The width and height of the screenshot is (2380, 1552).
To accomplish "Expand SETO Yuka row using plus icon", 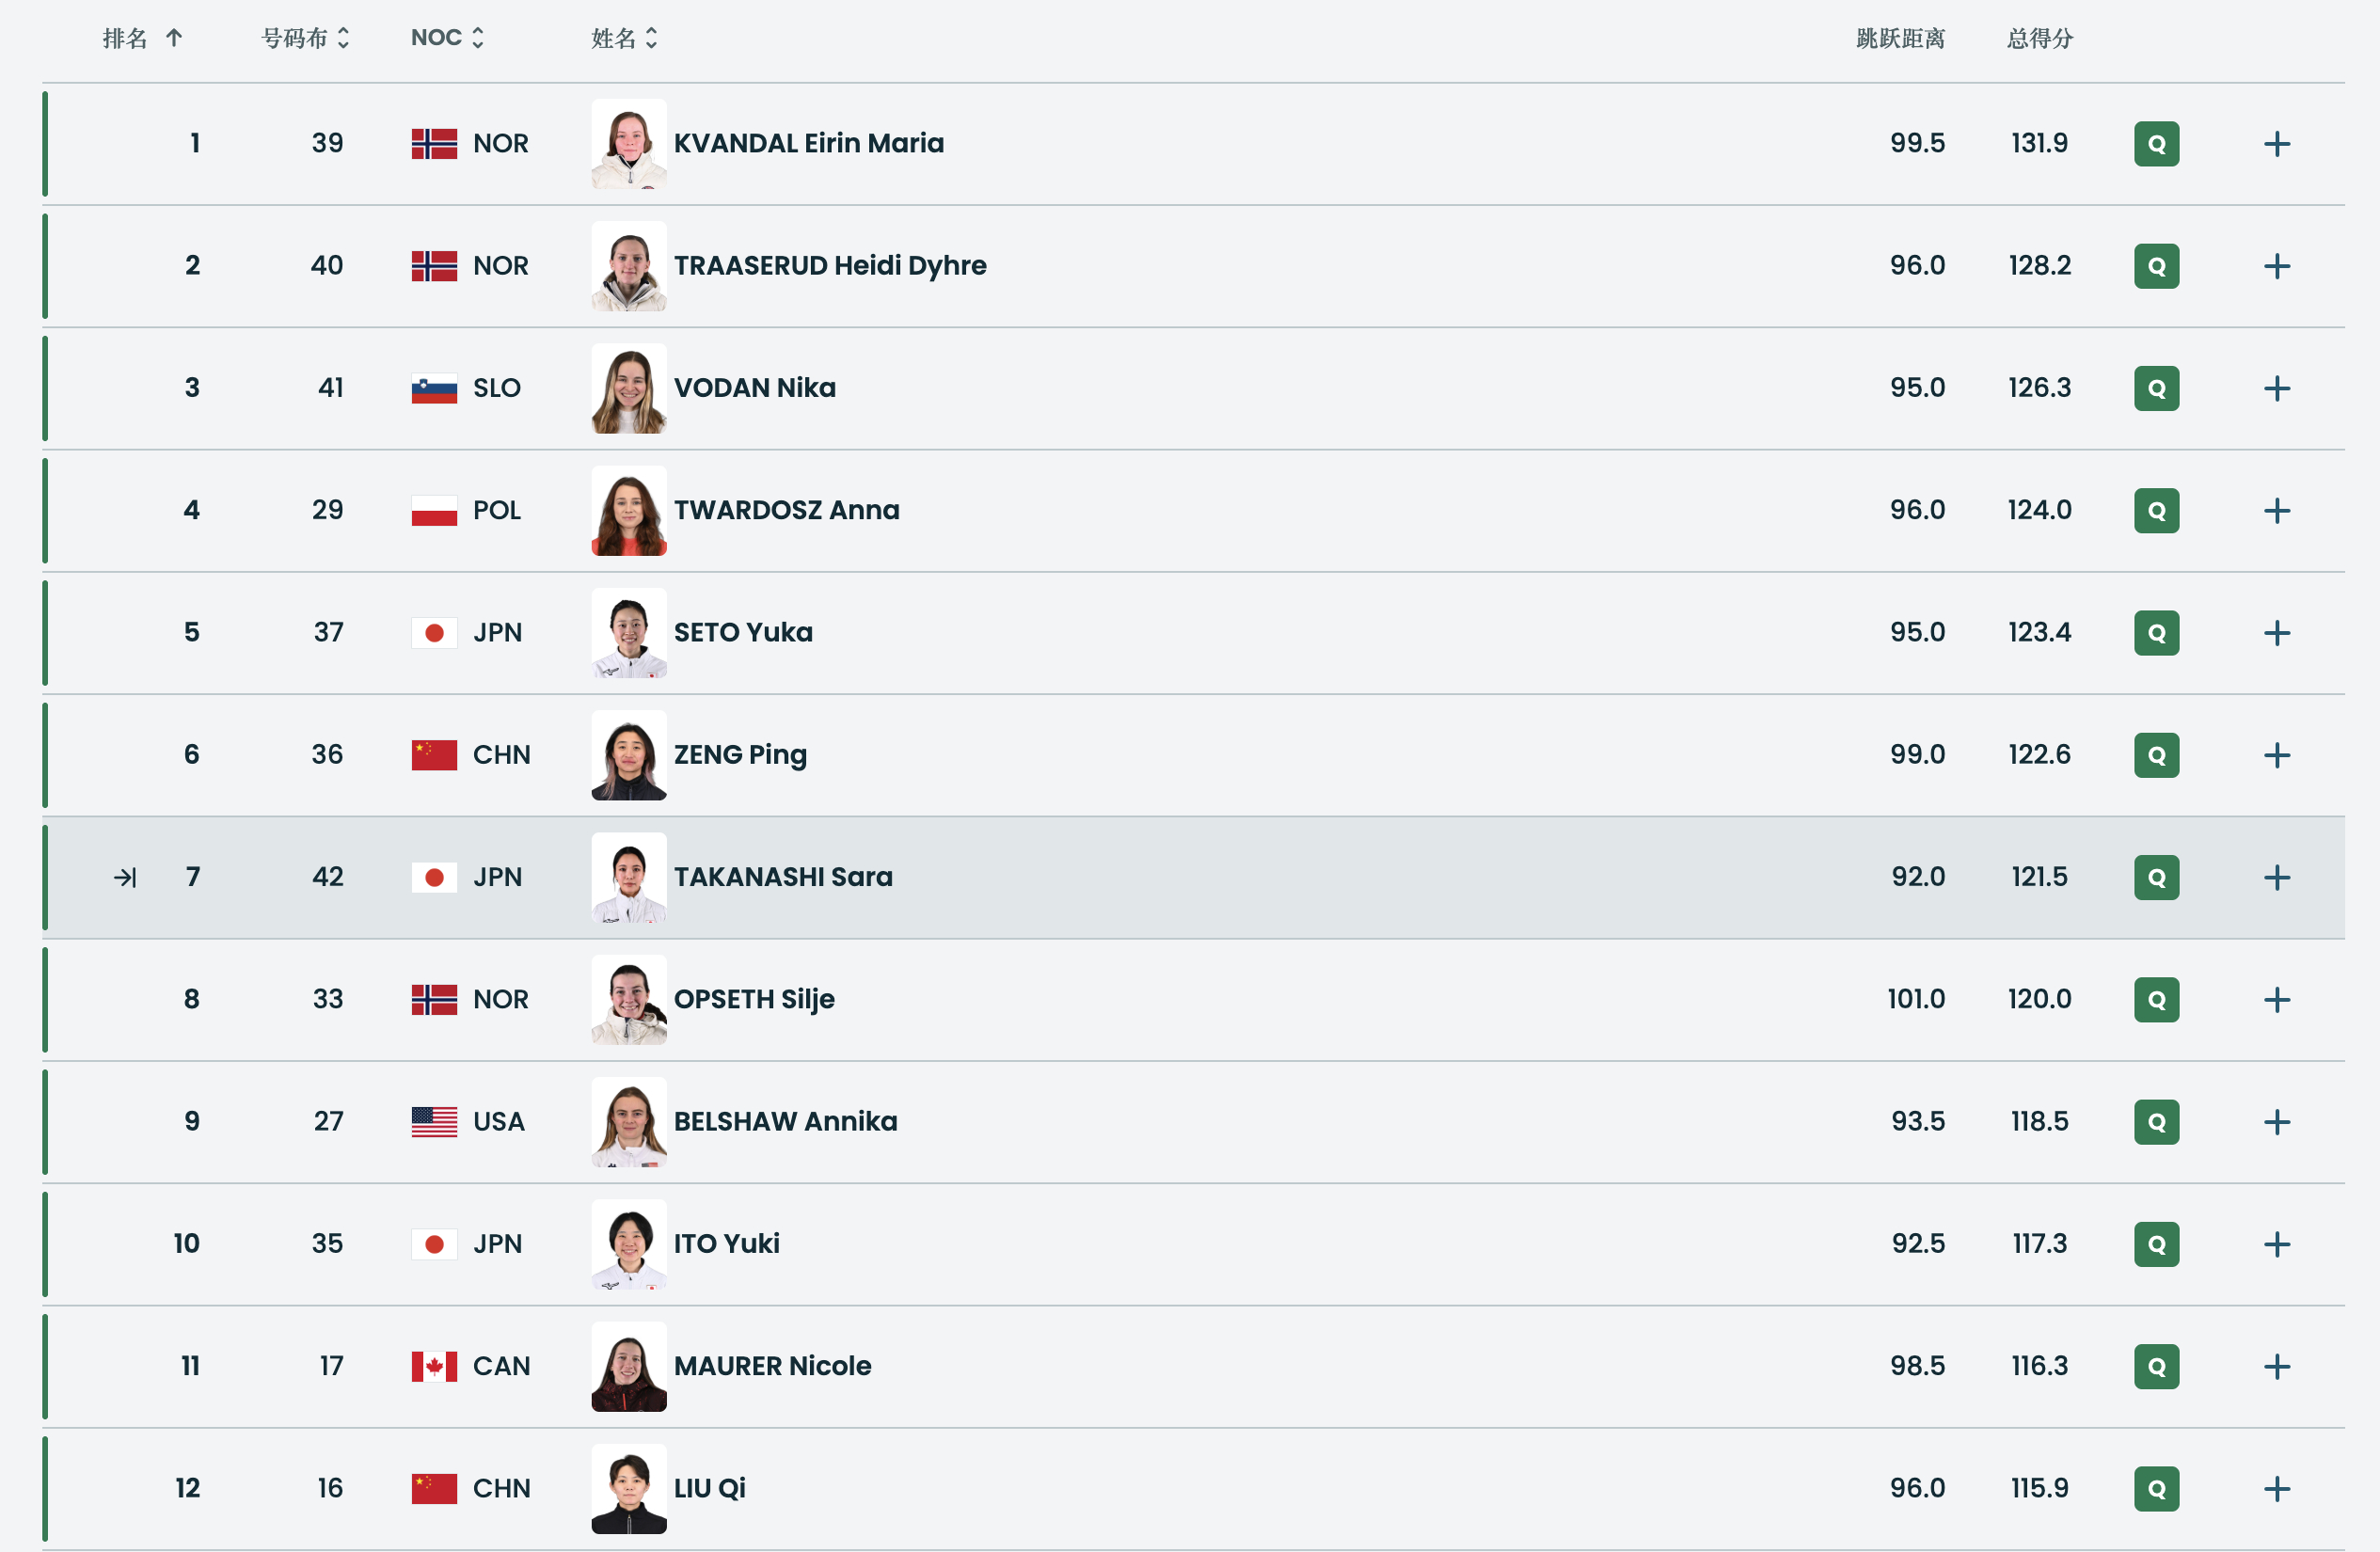I will pyautogui.click(x=2277, y=633).
